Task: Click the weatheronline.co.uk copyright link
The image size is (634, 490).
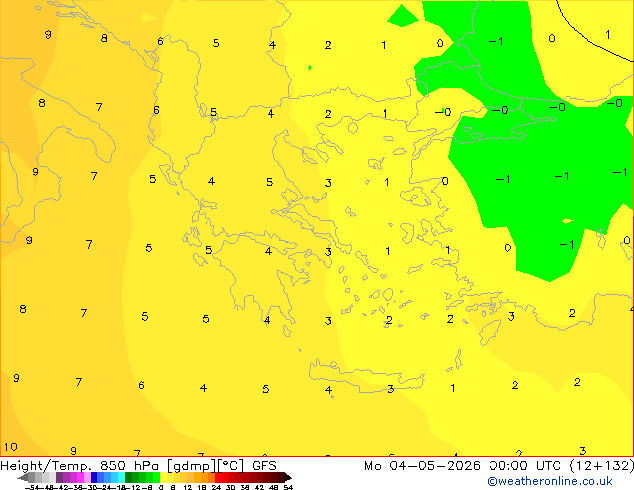Action: click(550, 481)
